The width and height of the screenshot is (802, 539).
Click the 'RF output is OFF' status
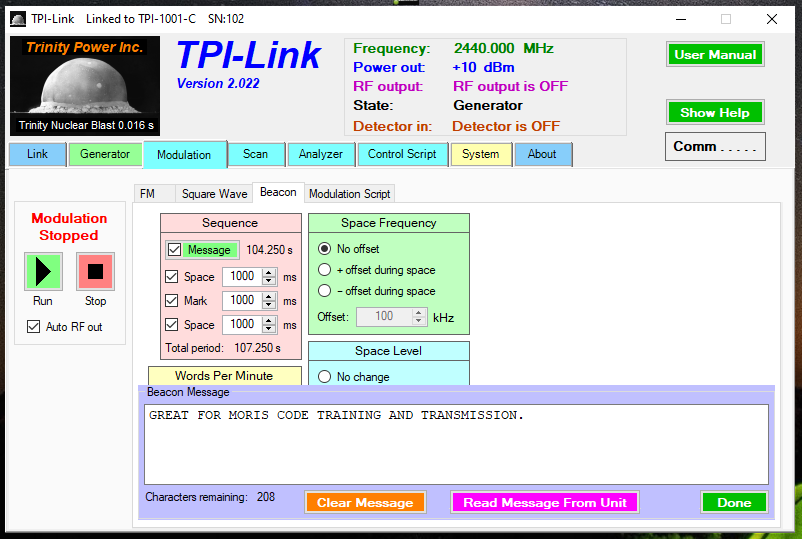(510, 86)
